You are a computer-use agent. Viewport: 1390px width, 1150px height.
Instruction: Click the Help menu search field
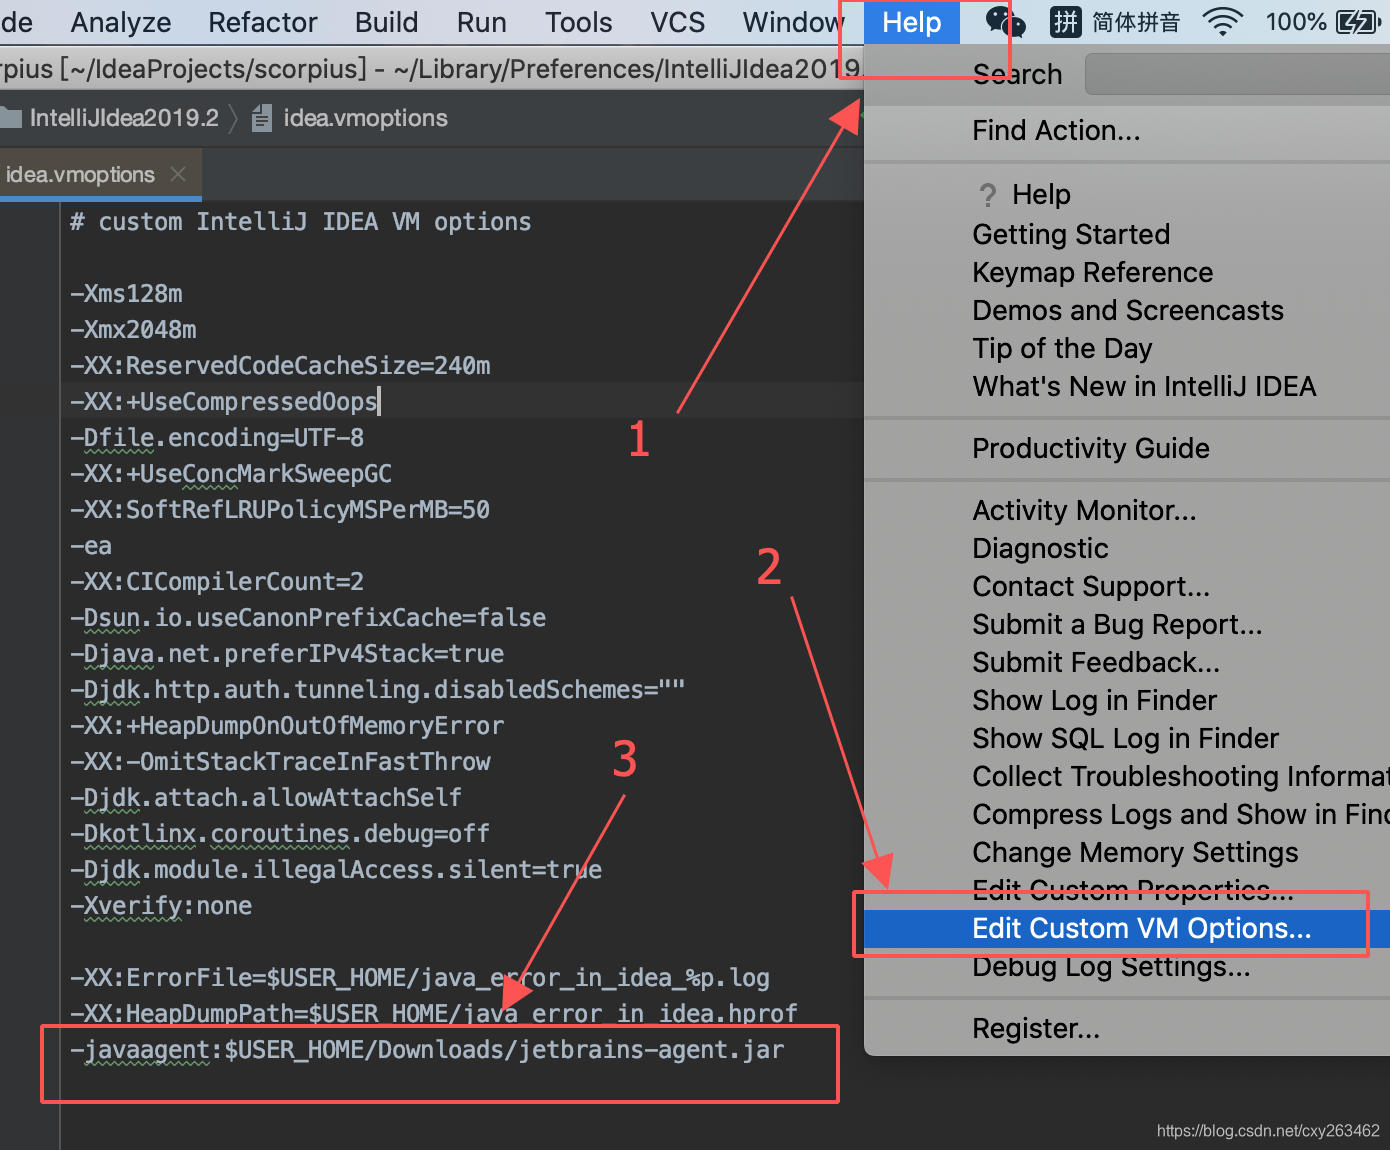pos(1237,74)
